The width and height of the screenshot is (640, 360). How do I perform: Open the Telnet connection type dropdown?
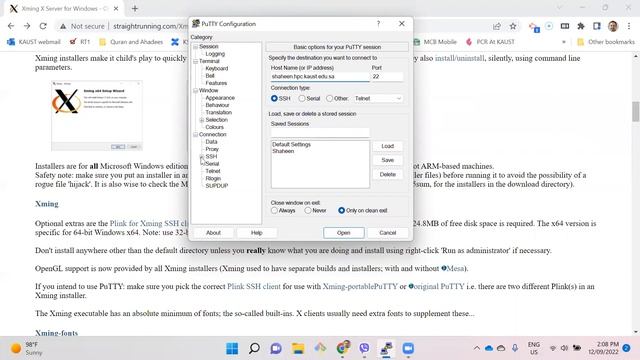(378, 98)
